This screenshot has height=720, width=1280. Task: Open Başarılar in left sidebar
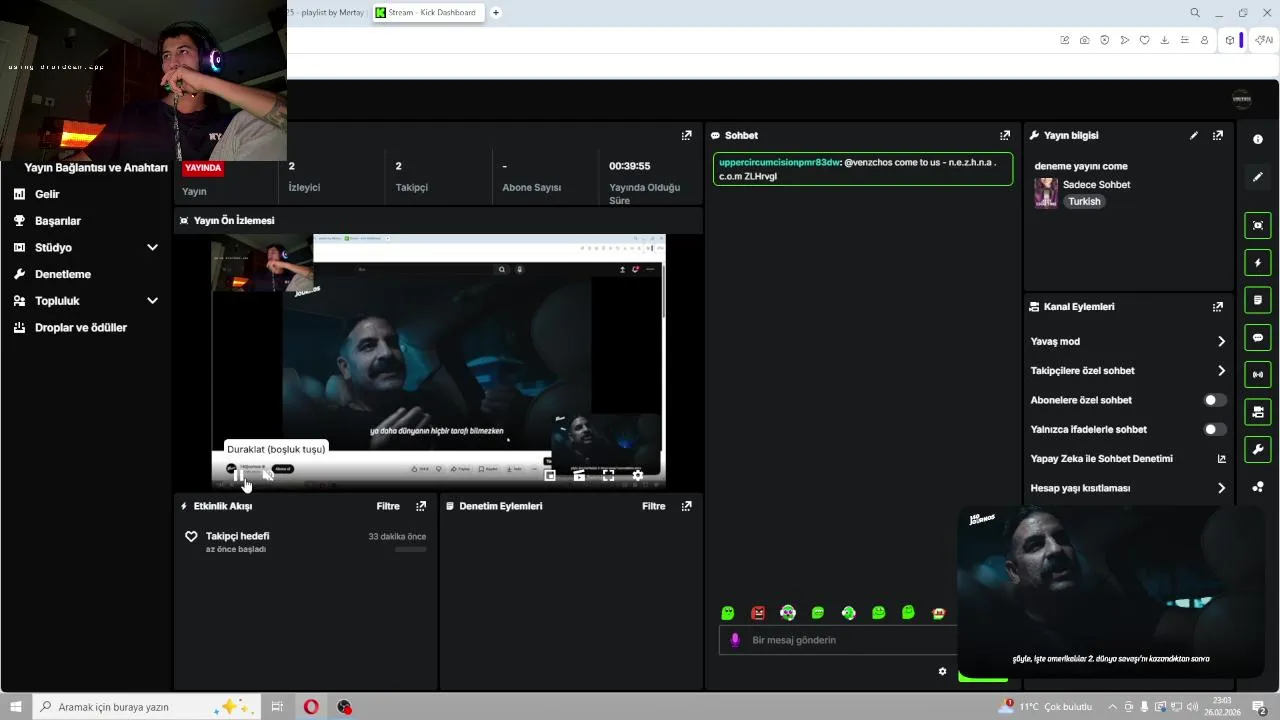tap(58, 221)
